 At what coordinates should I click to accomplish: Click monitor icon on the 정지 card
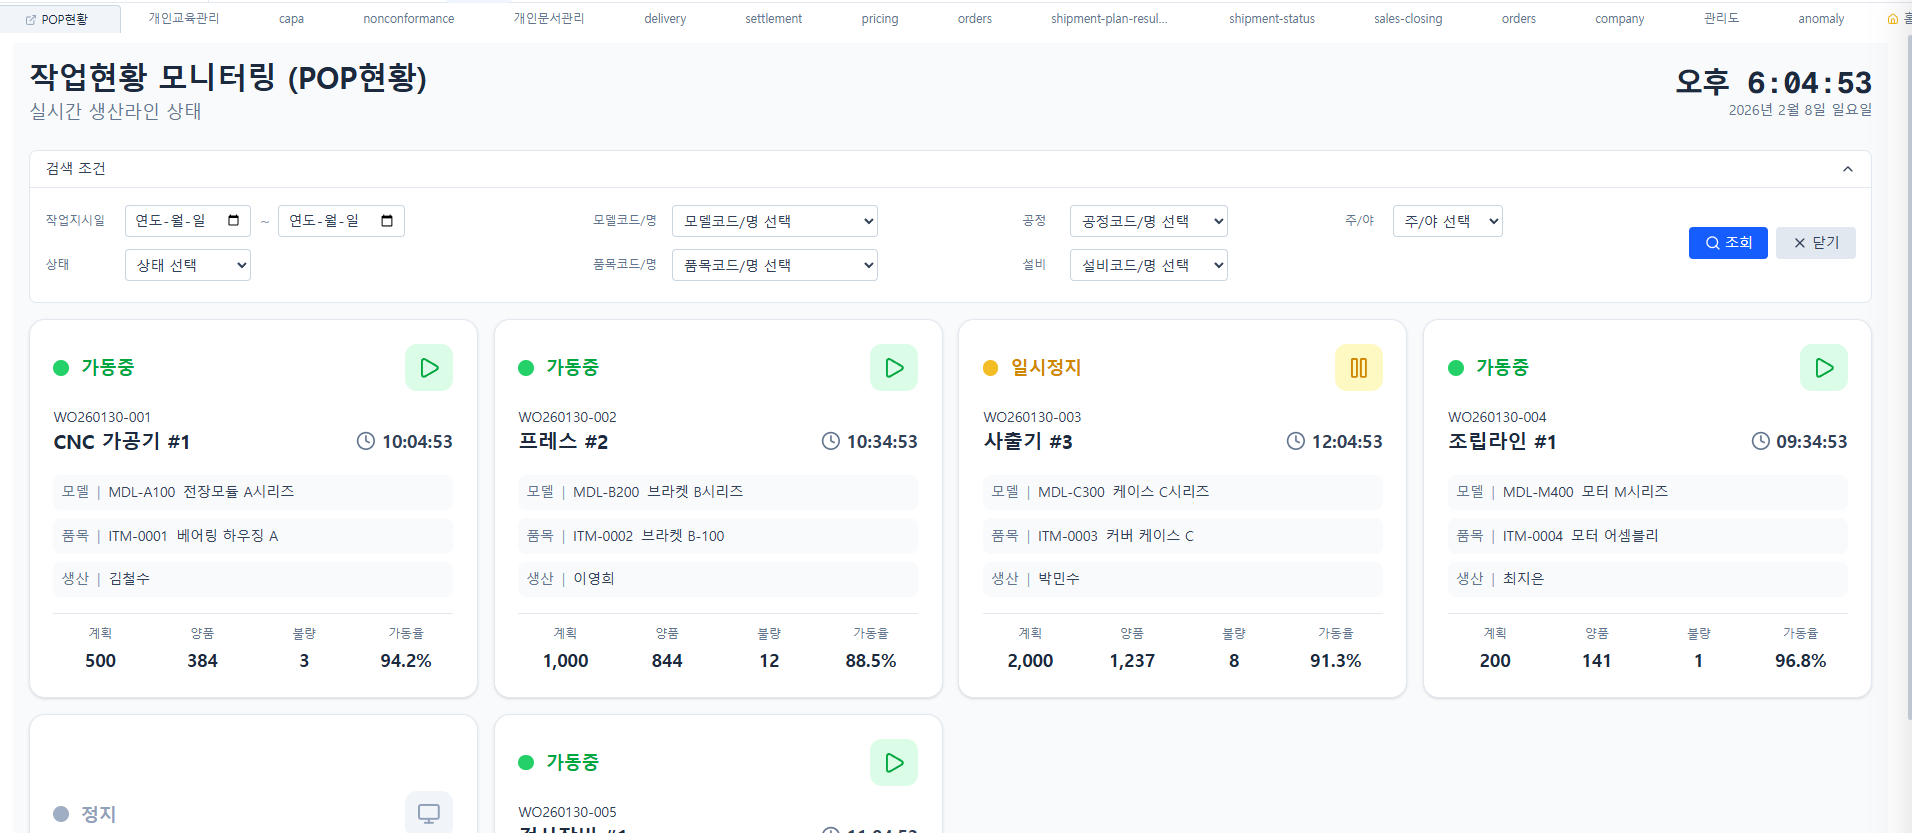point(429,813)
